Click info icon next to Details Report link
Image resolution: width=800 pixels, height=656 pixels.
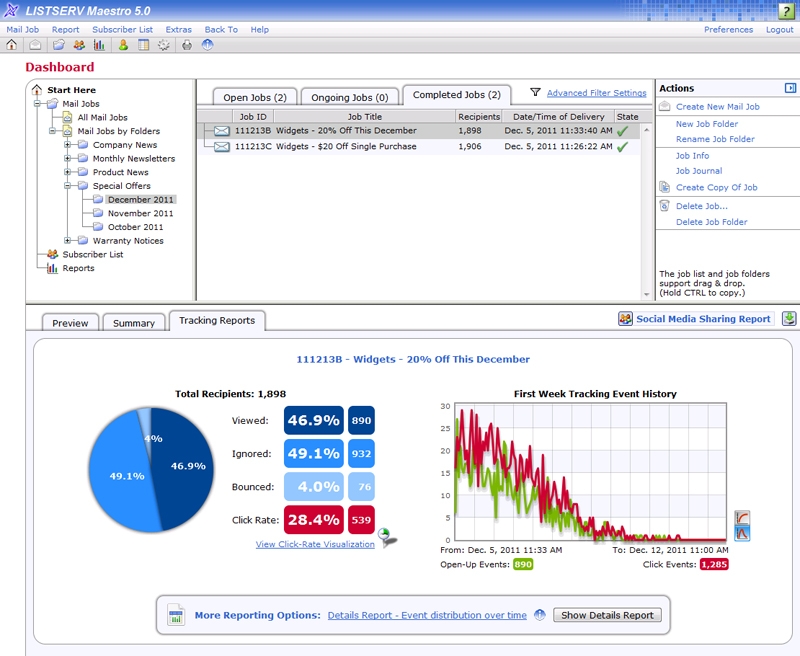coord(540,615)
